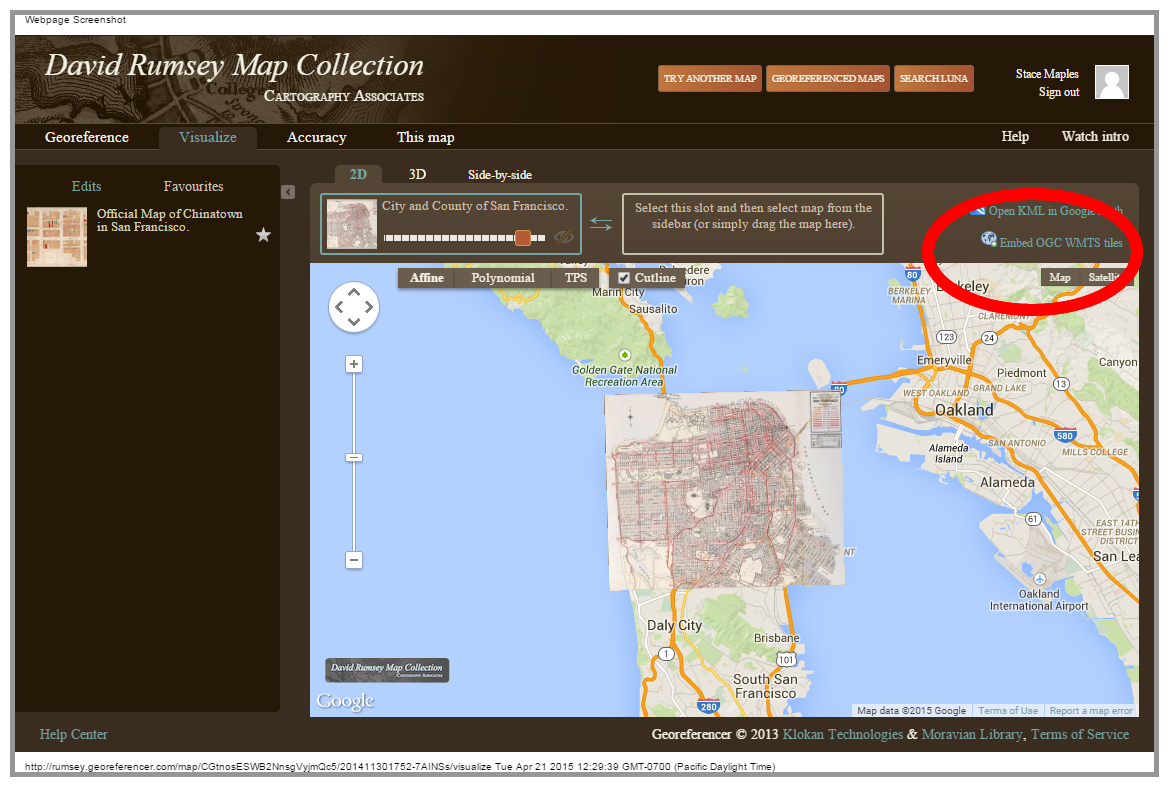
Task: Click the "Official Map of Chinatown in San Francisco." title
Action: point(169,221)
